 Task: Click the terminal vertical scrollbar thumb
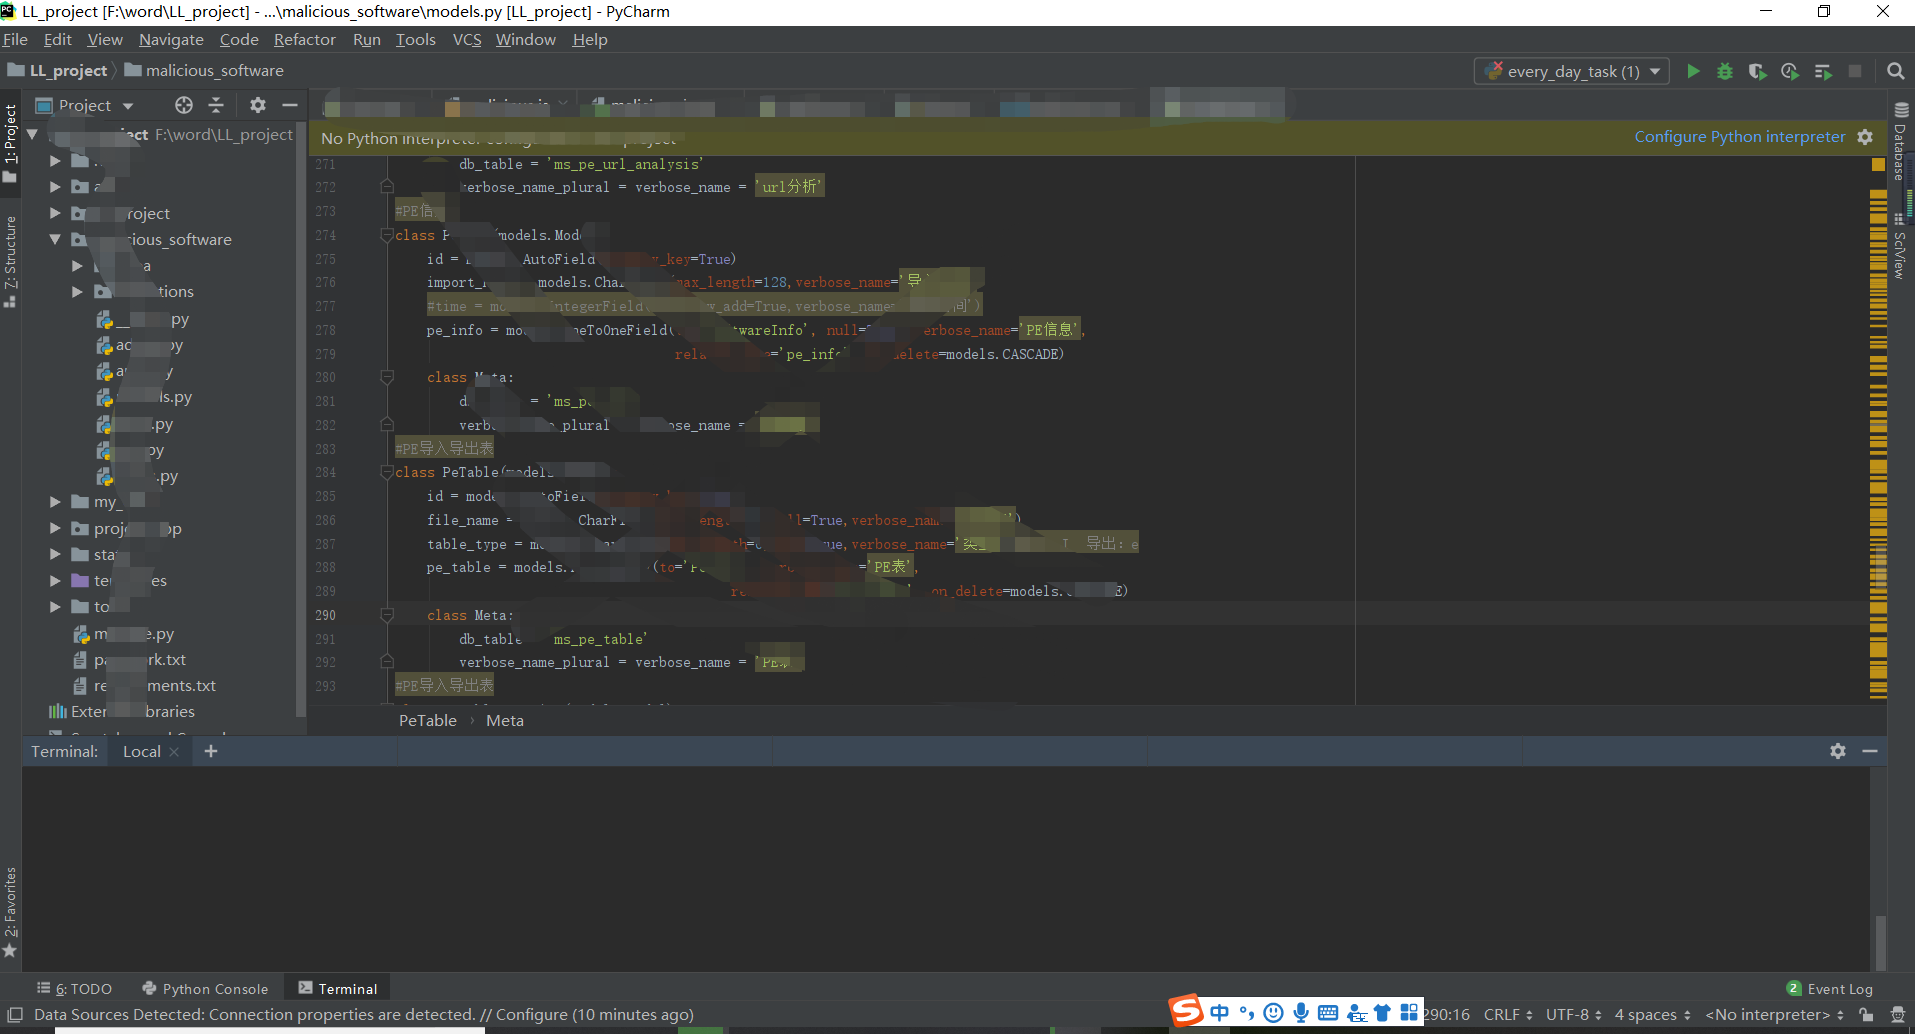1881,941
